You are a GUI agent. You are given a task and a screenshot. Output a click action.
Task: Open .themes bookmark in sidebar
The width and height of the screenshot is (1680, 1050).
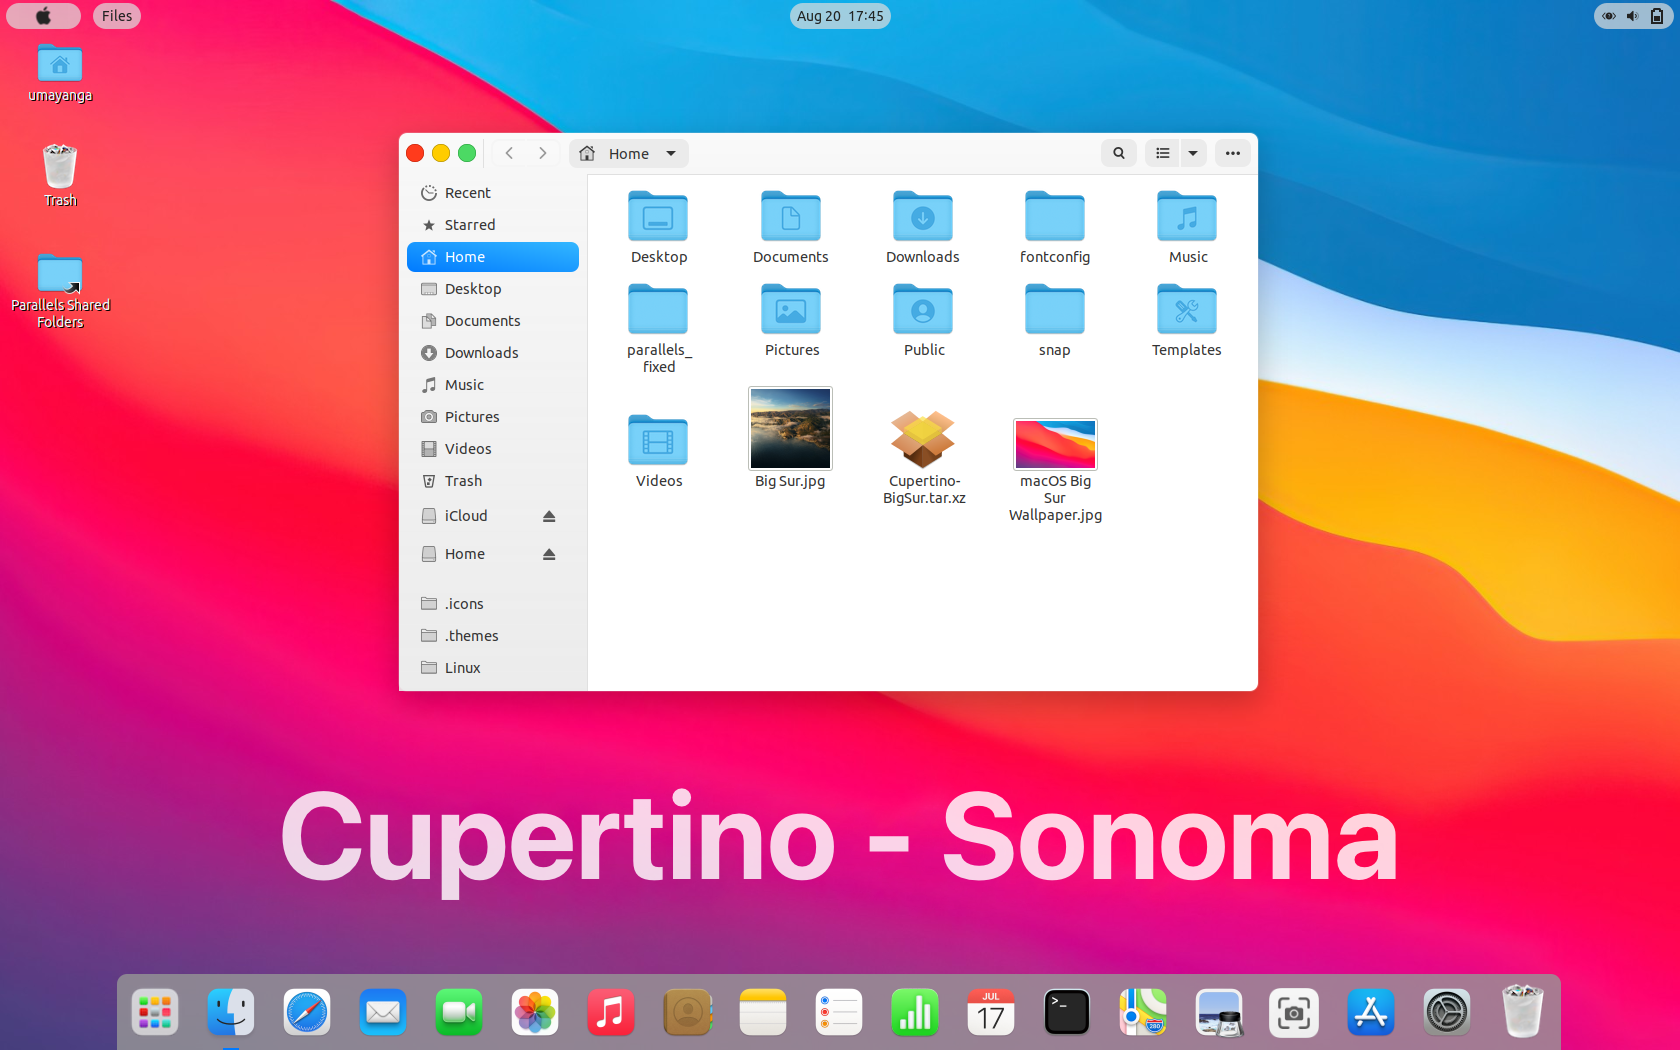click(x=493, y=636)
